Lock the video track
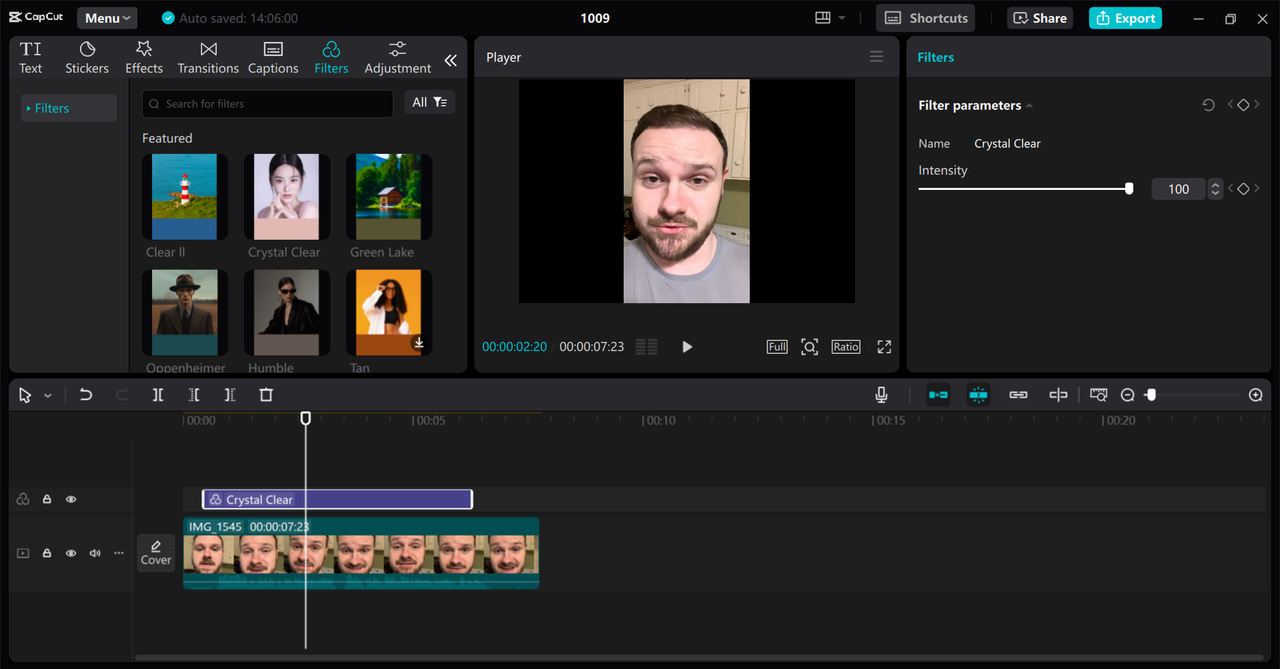This screenshot has height=669, width=1280. click(x=46, y=553)
